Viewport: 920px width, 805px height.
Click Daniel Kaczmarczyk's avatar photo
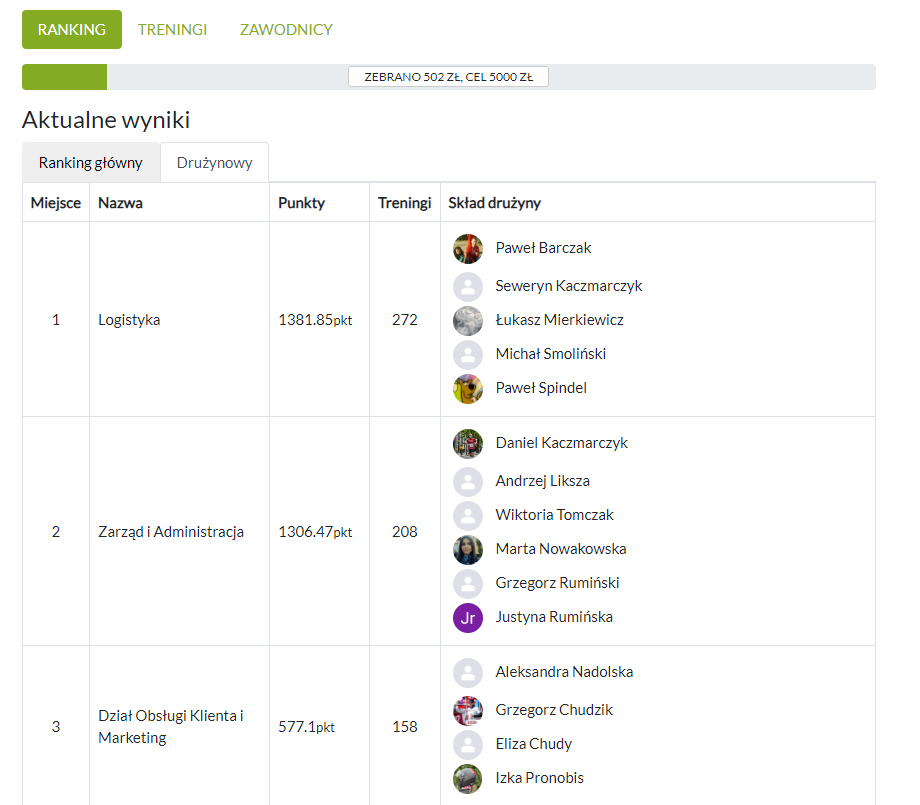coord(468,444)
